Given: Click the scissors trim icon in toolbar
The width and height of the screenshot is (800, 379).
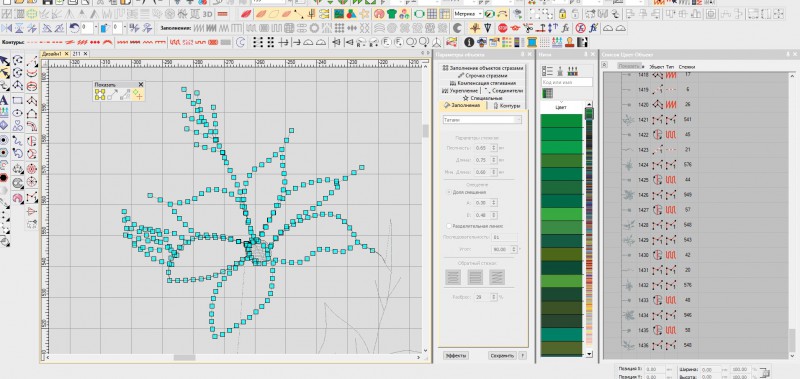Looking at the screenshot, I should (529, 28).
